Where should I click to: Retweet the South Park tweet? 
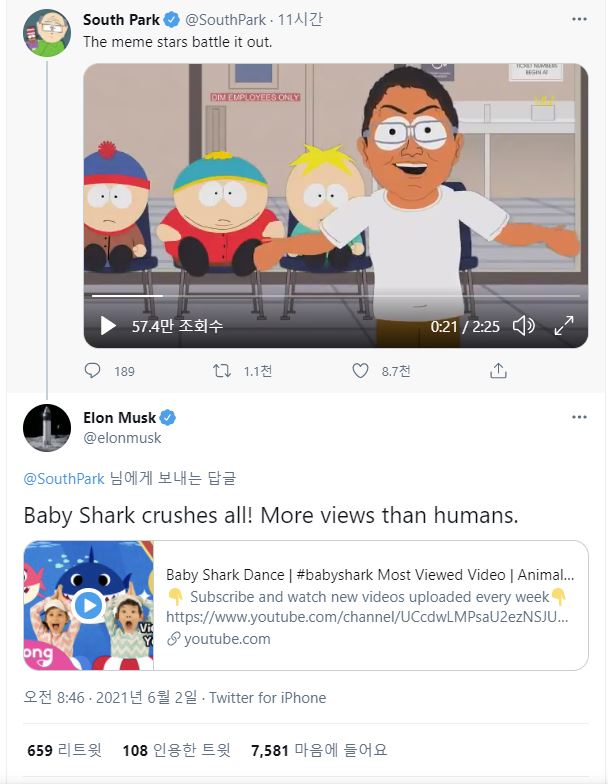pyautogui.click(x=222, y=371)
